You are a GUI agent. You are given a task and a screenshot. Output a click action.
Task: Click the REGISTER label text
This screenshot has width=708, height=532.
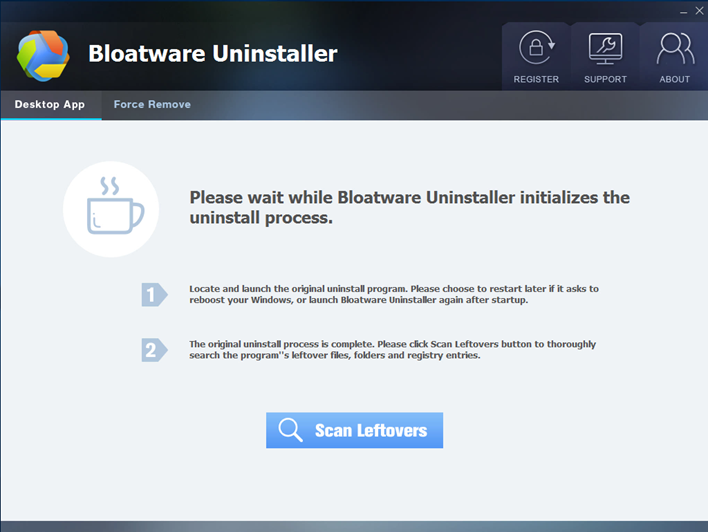click(x=536, y=79)
